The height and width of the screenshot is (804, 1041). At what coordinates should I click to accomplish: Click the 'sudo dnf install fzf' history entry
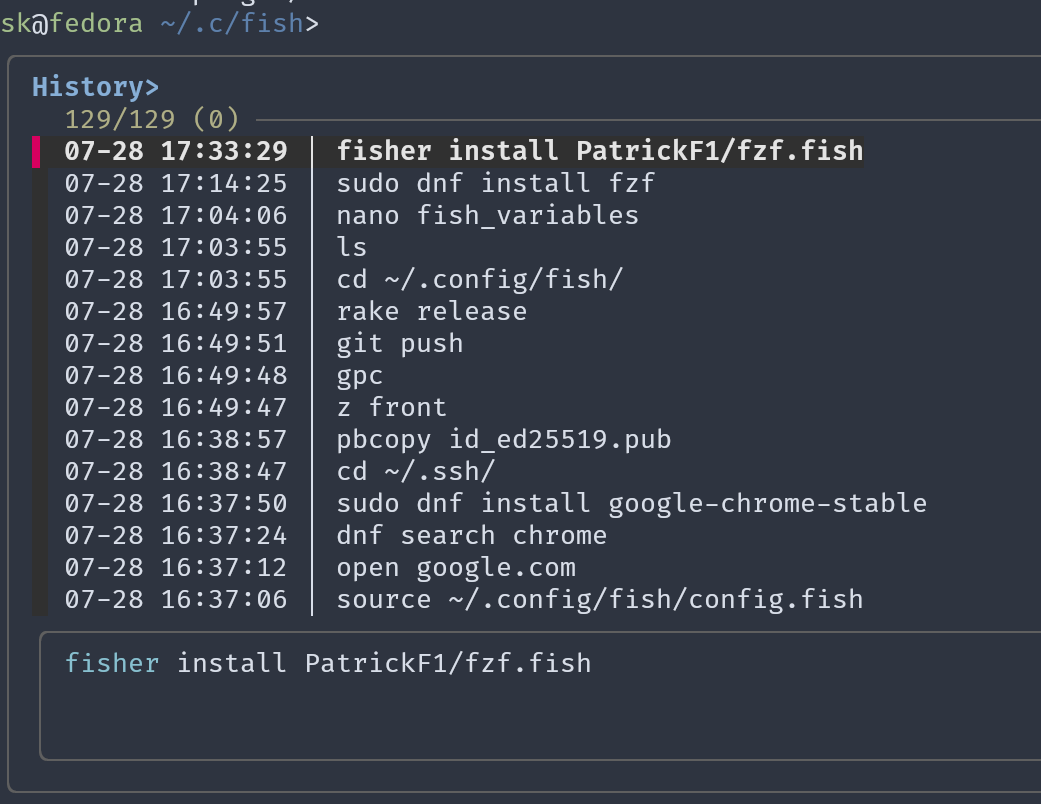click(x=496, y=182)
